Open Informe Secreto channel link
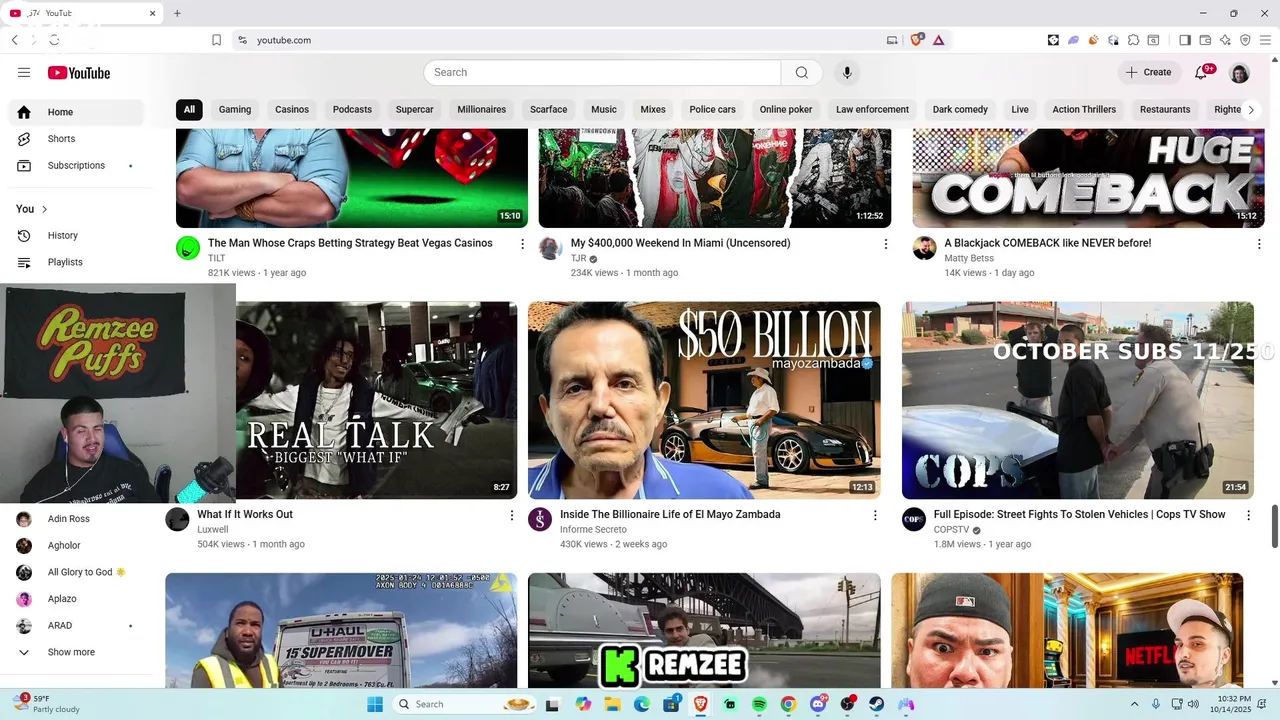 pos(593,530)
